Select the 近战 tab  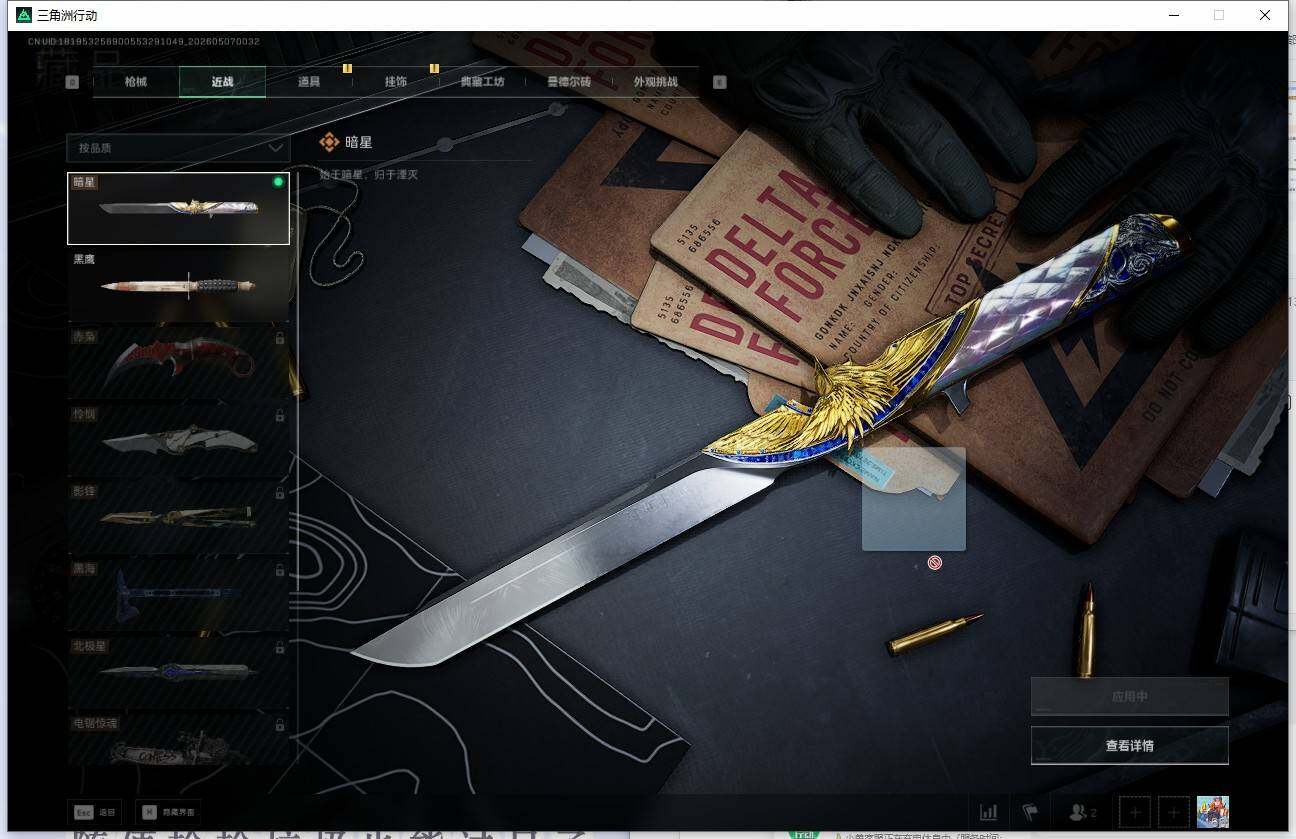tap(222, 82)
